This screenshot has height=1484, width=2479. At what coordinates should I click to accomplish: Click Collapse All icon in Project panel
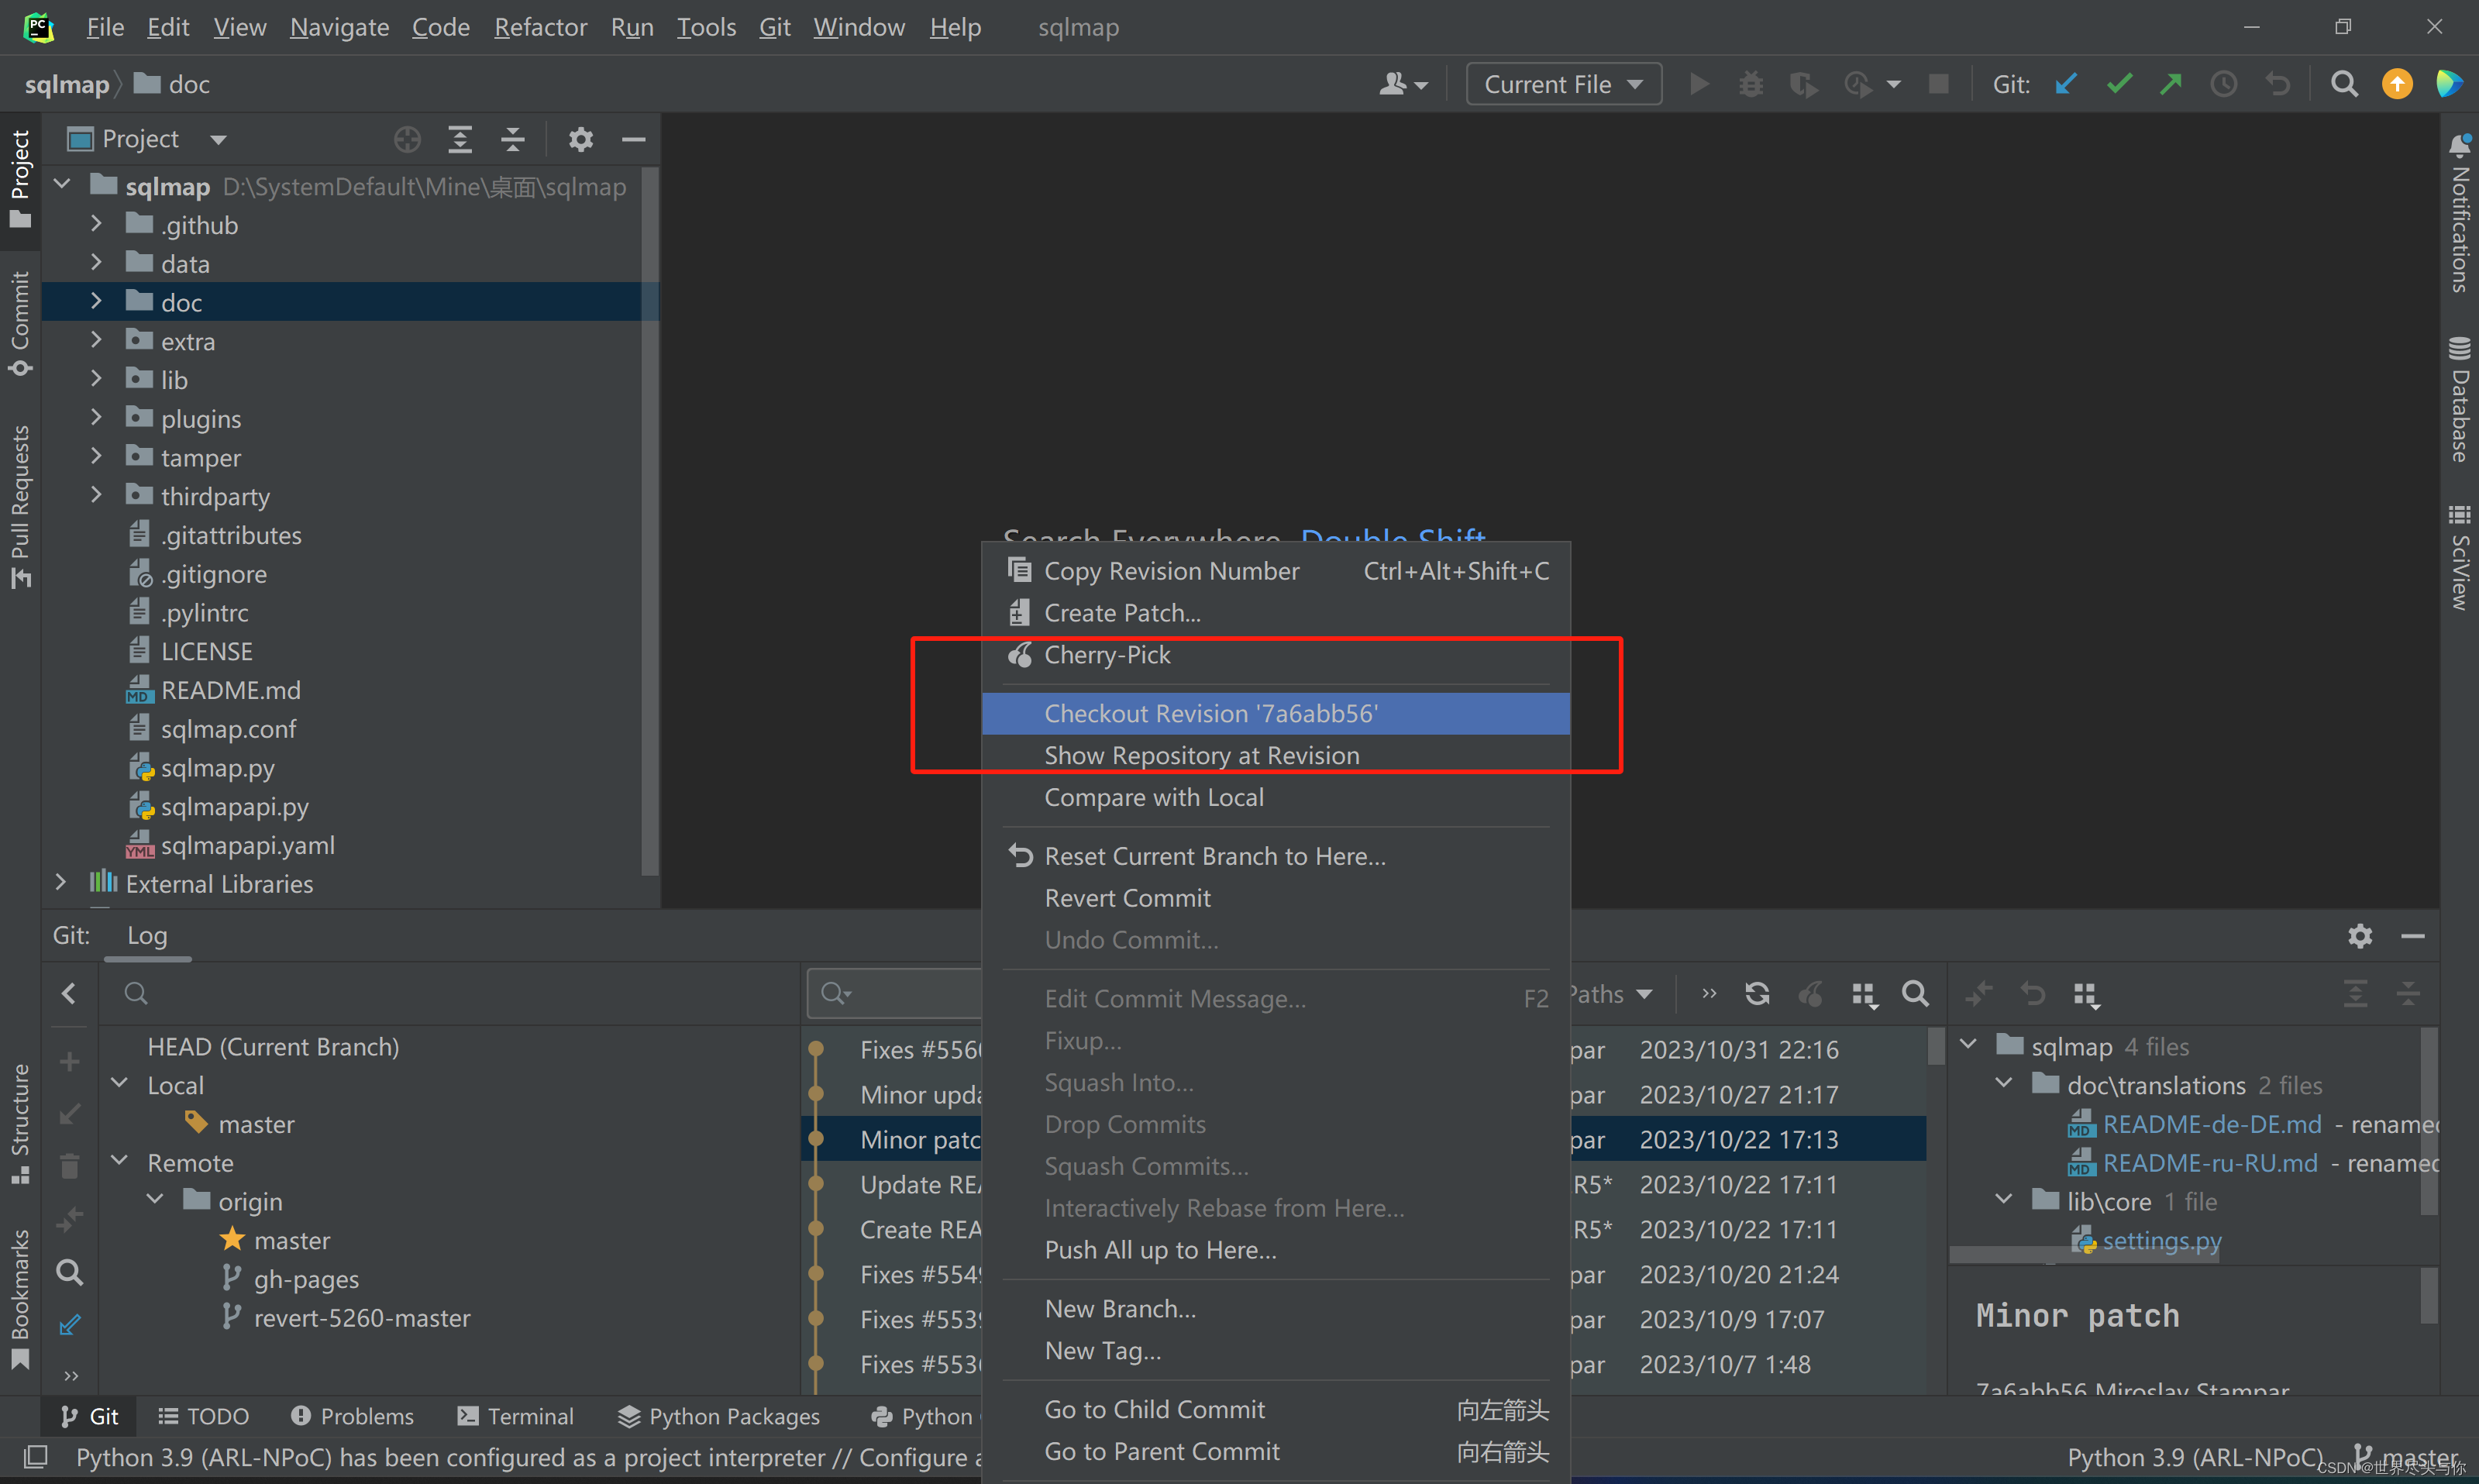513,139
